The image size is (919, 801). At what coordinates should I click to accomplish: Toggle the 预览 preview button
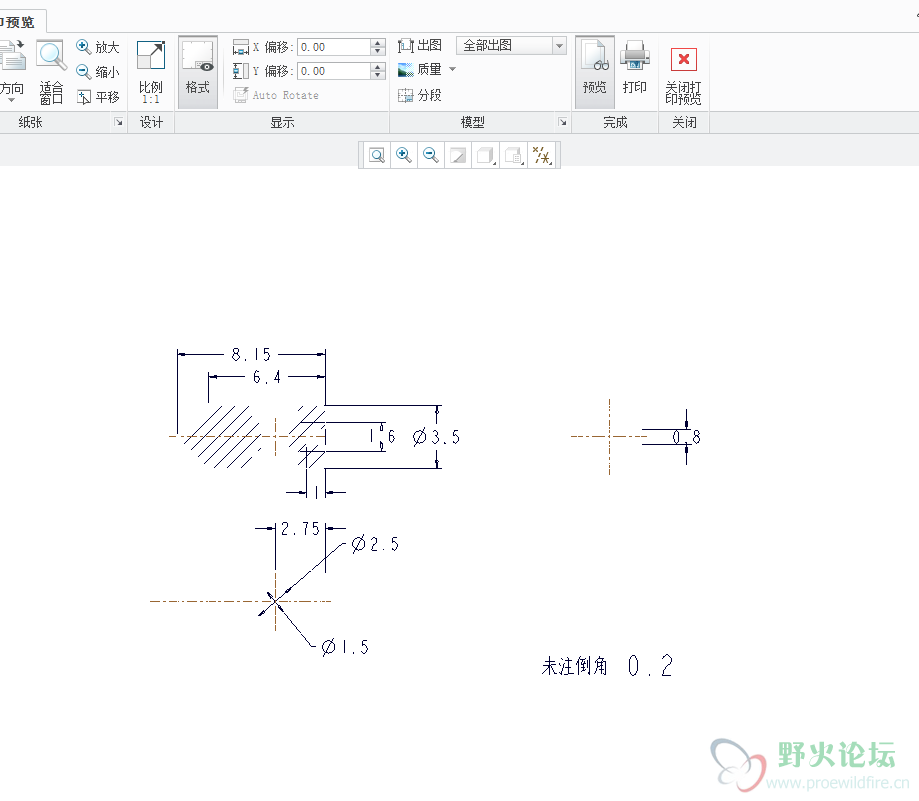[594, 71]
